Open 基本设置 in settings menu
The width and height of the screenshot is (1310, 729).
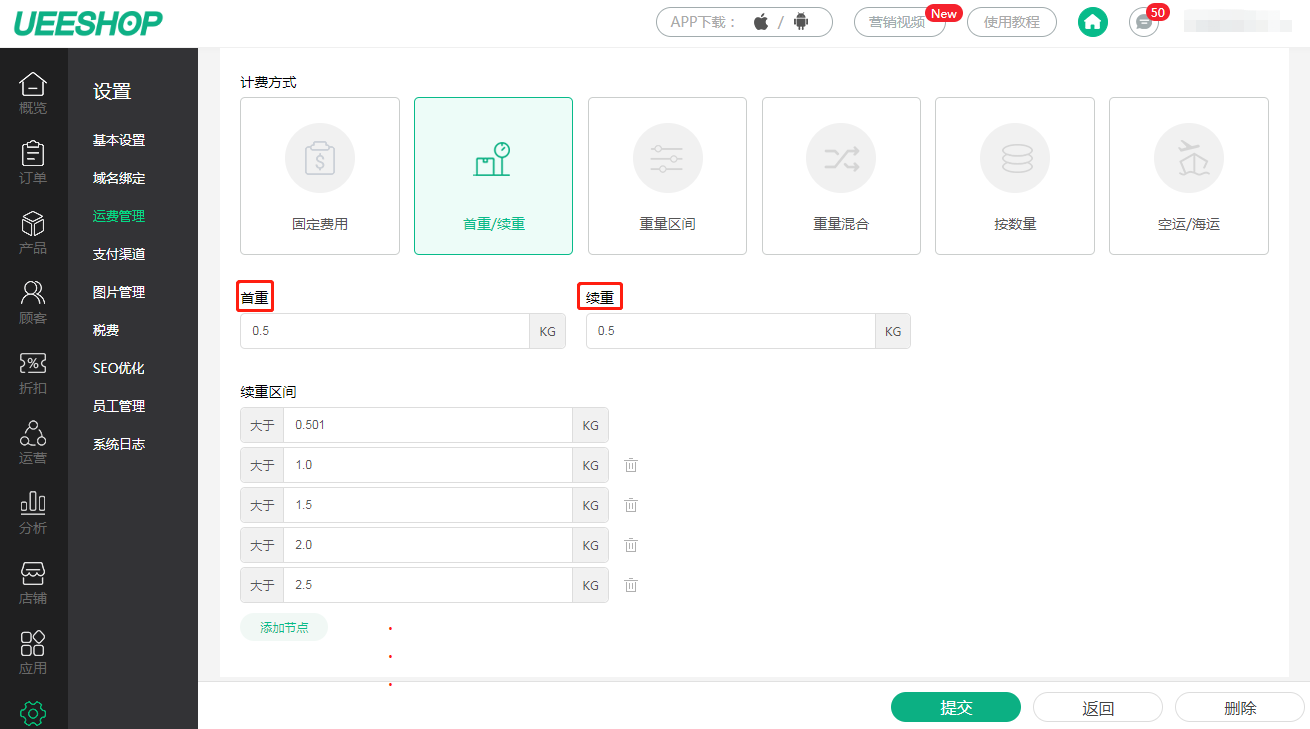119,140
